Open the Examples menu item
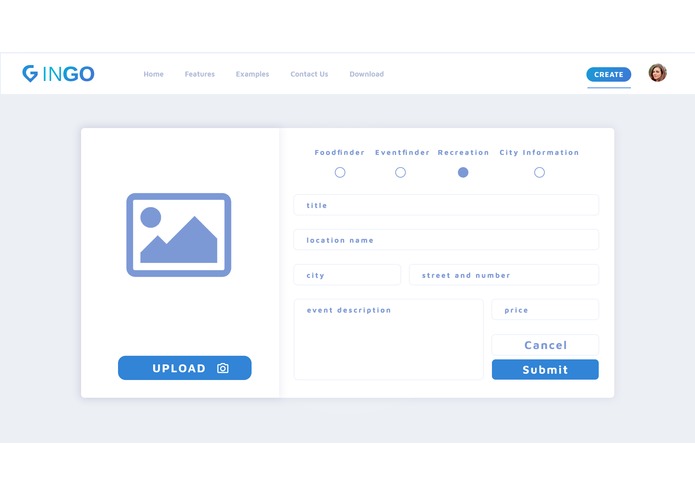Screen dimensions: 695x494 (252, 74)
